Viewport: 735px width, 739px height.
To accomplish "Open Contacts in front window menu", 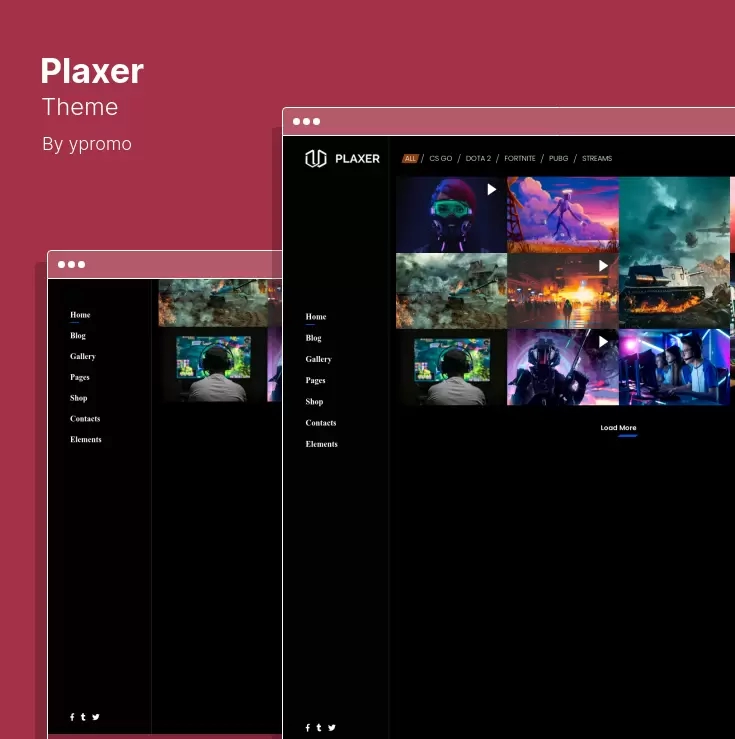I will 321,423.
